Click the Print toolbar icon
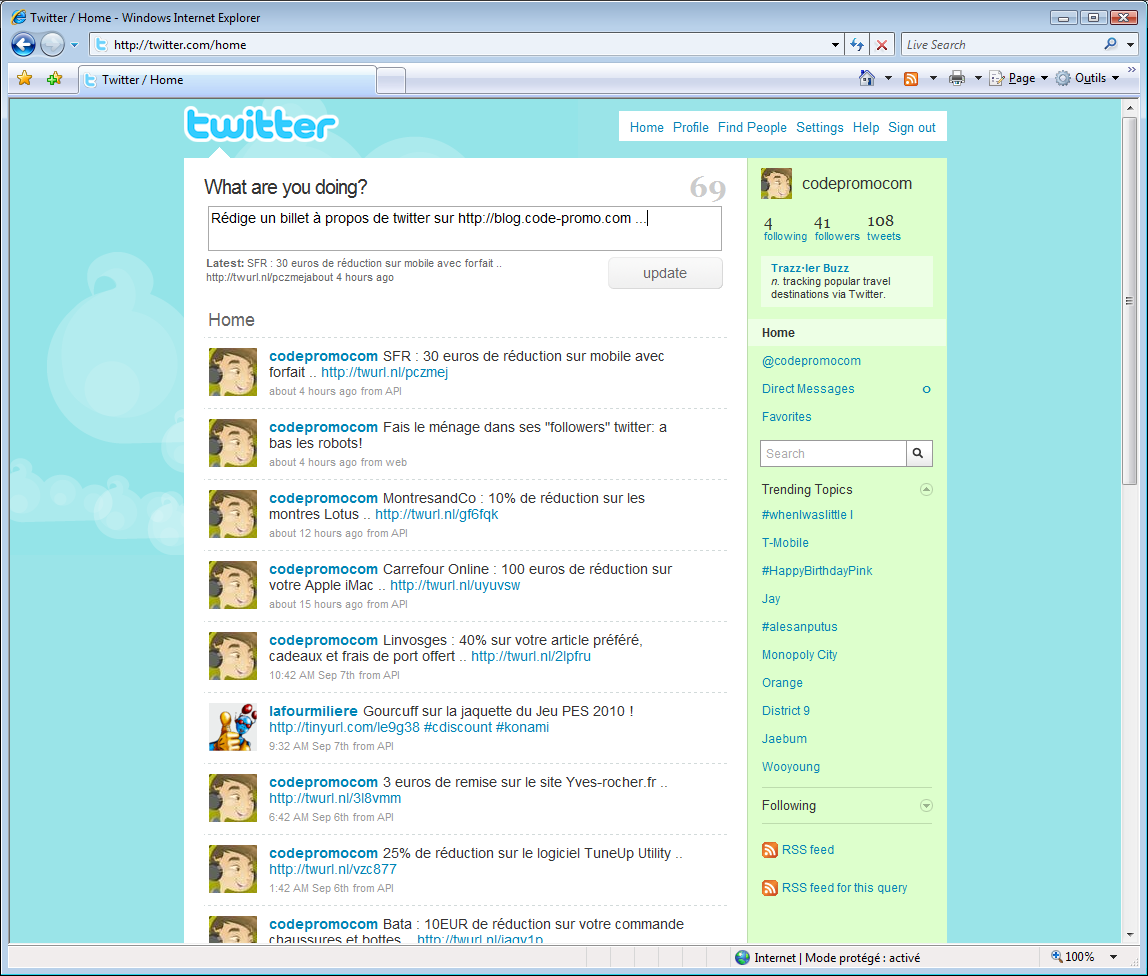 956,78
